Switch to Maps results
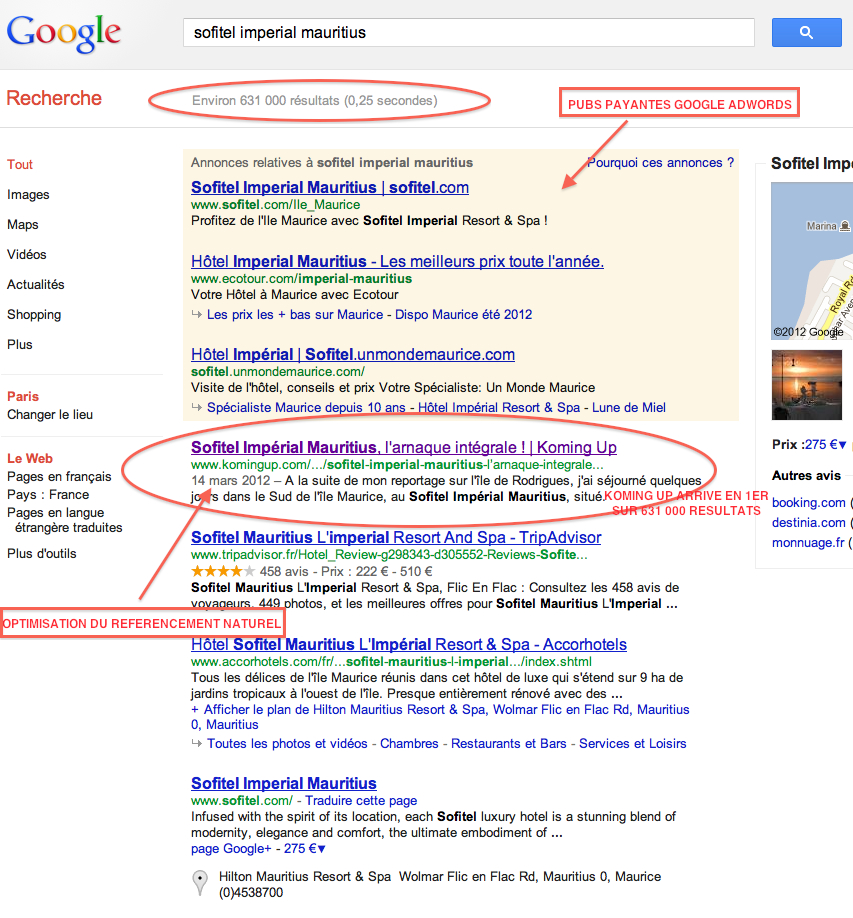853x918 pixels. tap(23, 225)
